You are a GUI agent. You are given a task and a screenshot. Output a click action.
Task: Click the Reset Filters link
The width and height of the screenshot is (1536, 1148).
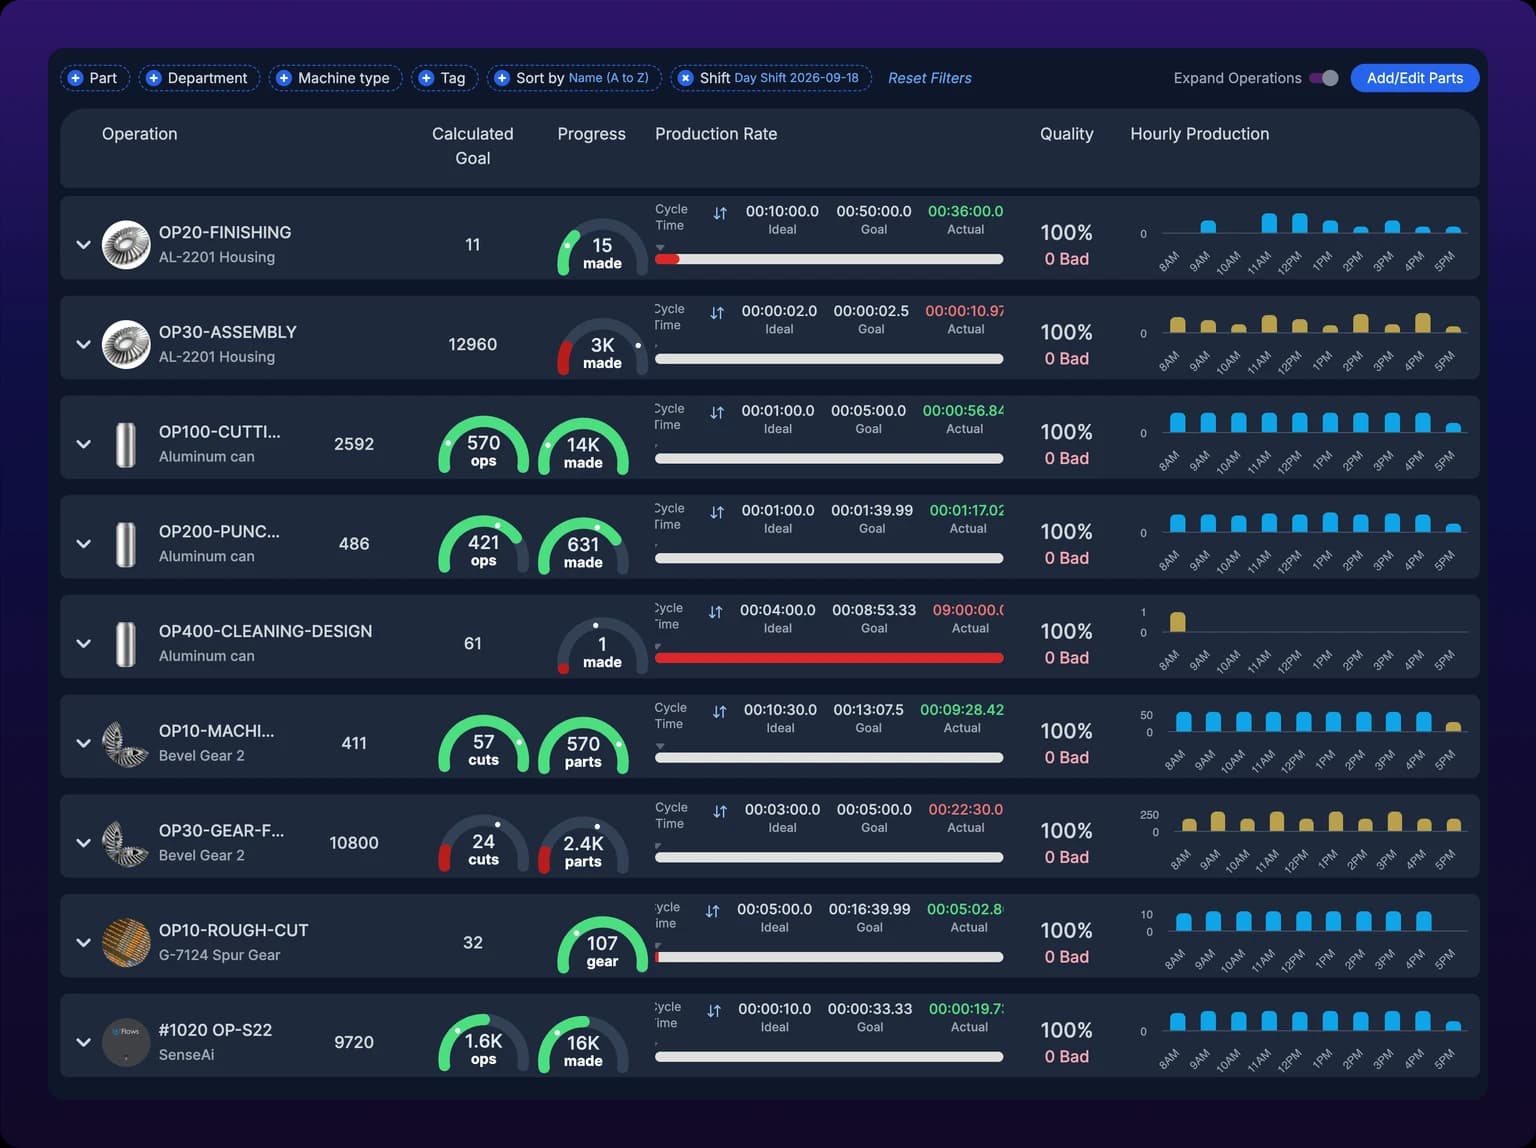930,78
